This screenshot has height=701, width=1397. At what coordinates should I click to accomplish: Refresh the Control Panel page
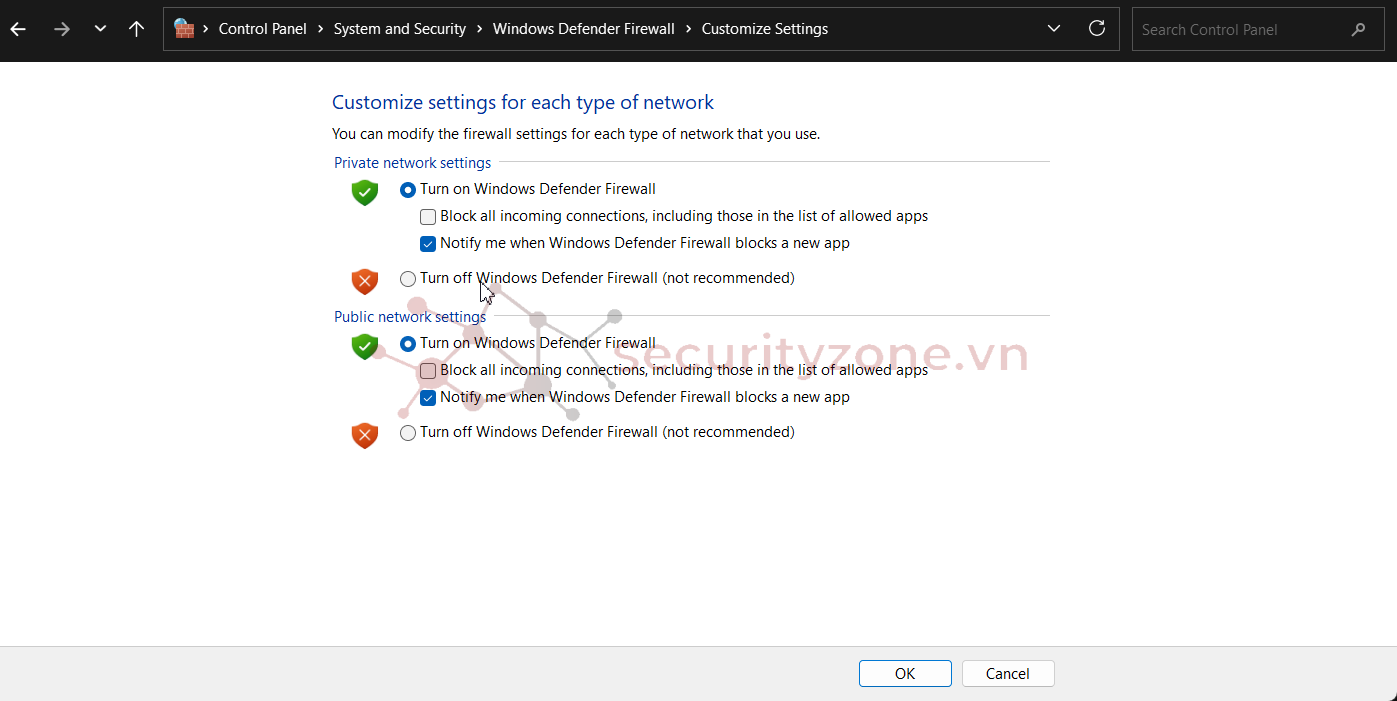tap(1097, 29)
